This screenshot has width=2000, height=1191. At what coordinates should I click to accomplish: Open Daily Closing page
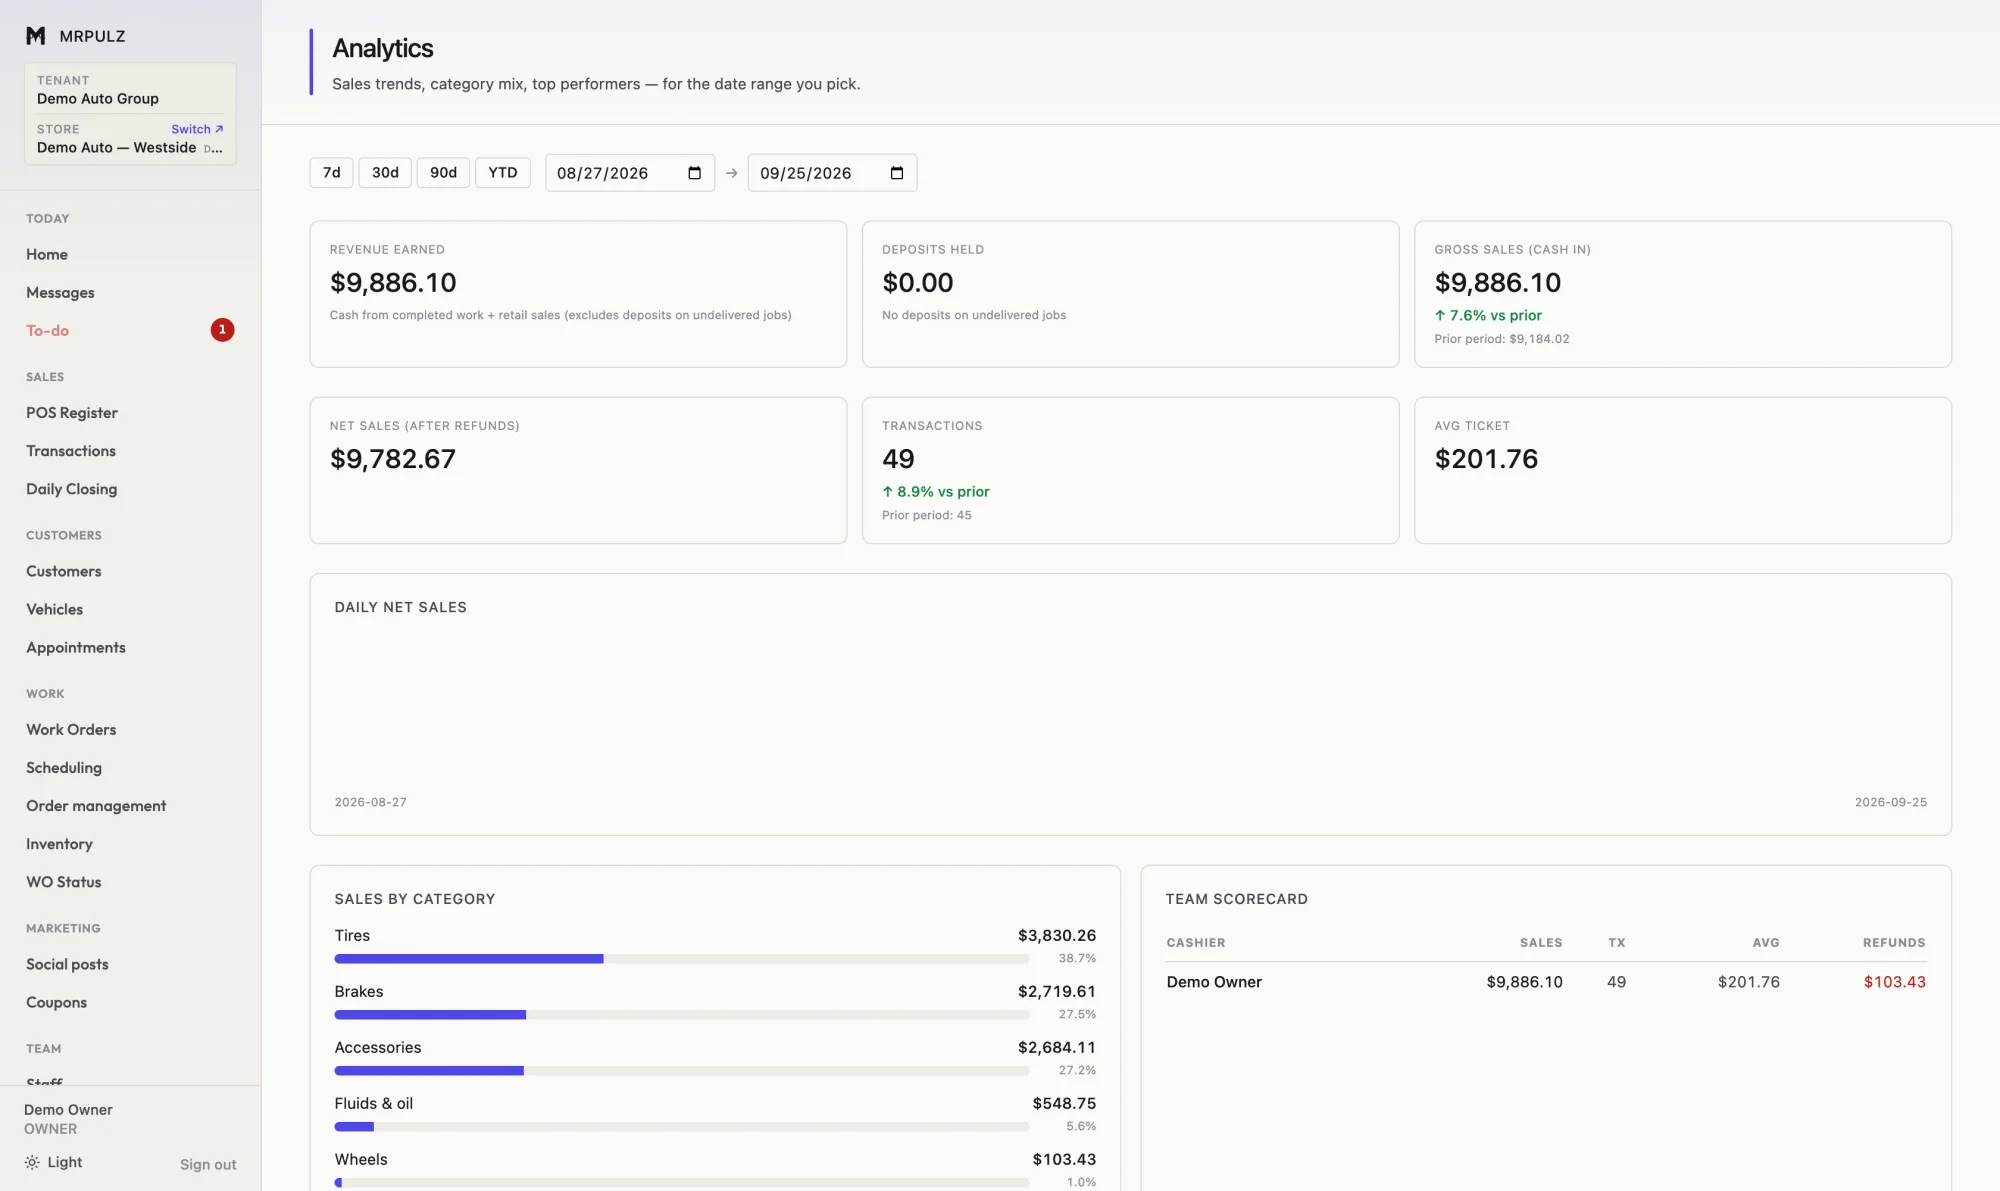tap(71, 489)
